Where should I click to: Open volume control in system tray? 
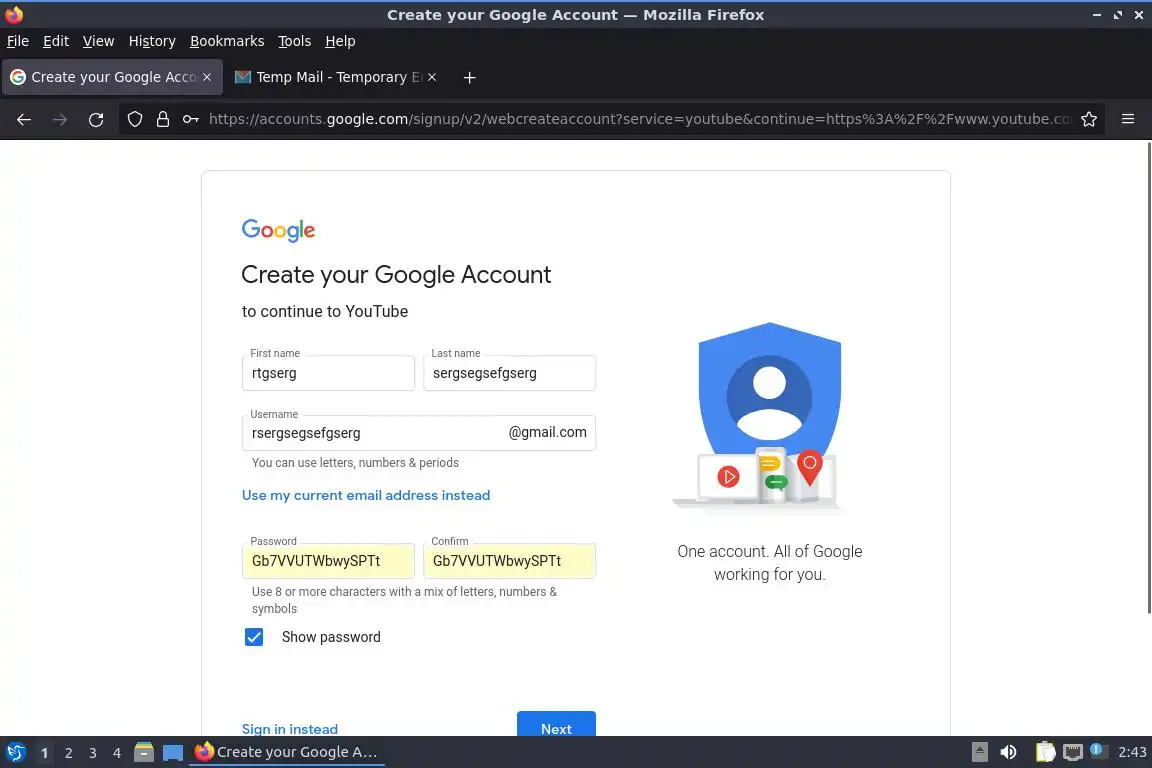tap(1008, 752)
